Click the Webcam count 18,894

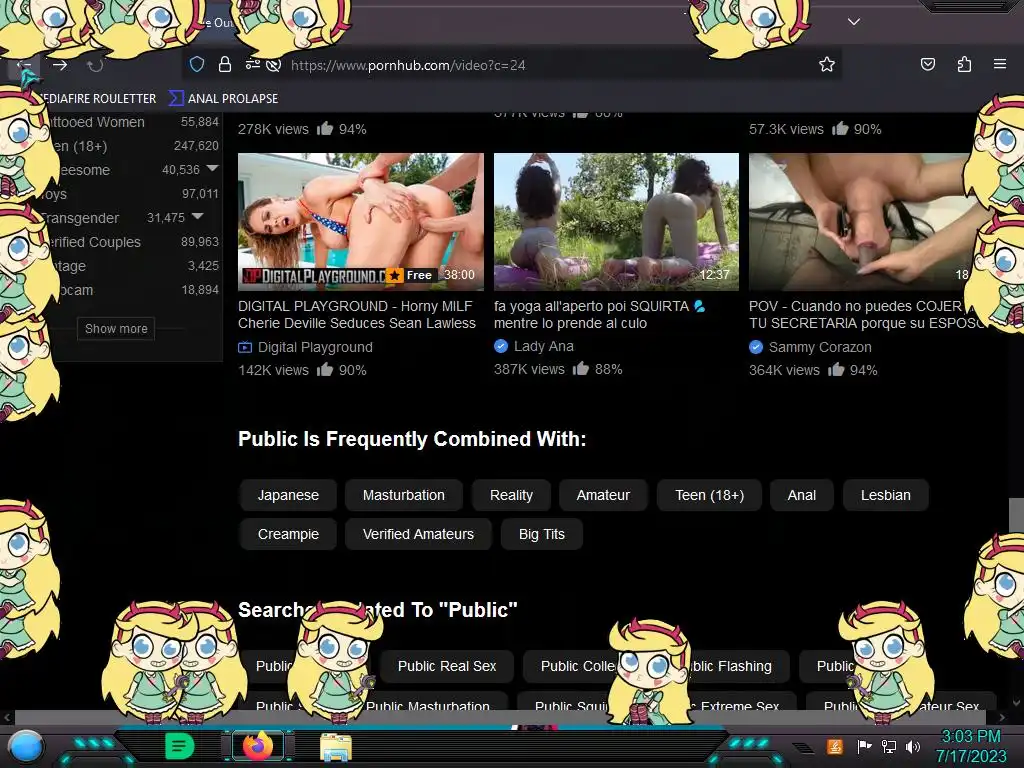(x=200, y=289)
